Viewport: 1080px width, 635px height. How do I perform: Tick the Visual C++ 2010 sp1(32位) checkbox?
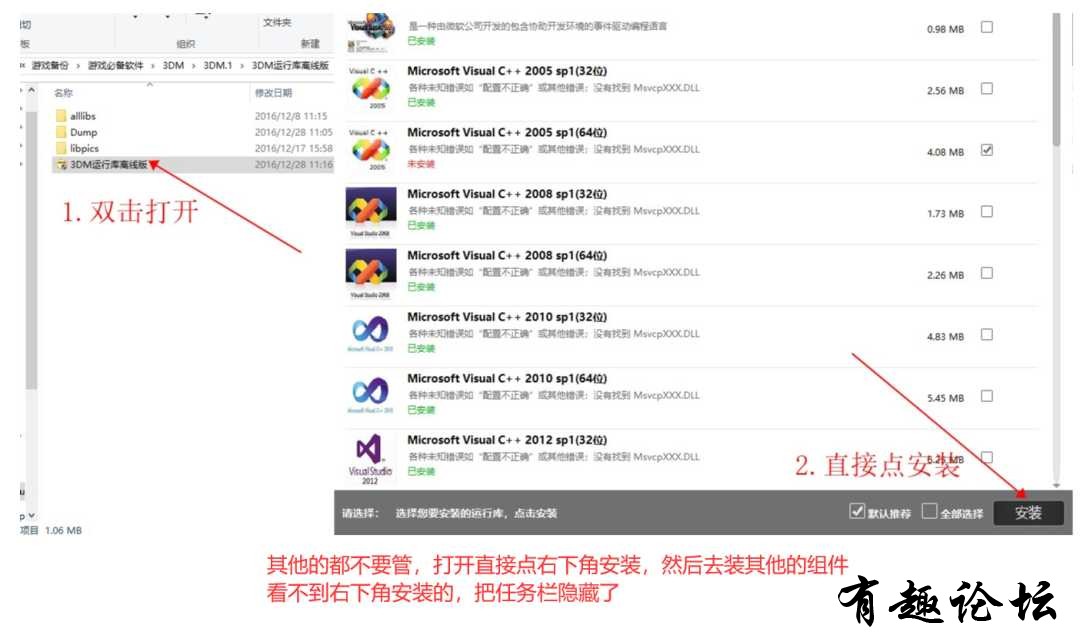tap(987, 335)
